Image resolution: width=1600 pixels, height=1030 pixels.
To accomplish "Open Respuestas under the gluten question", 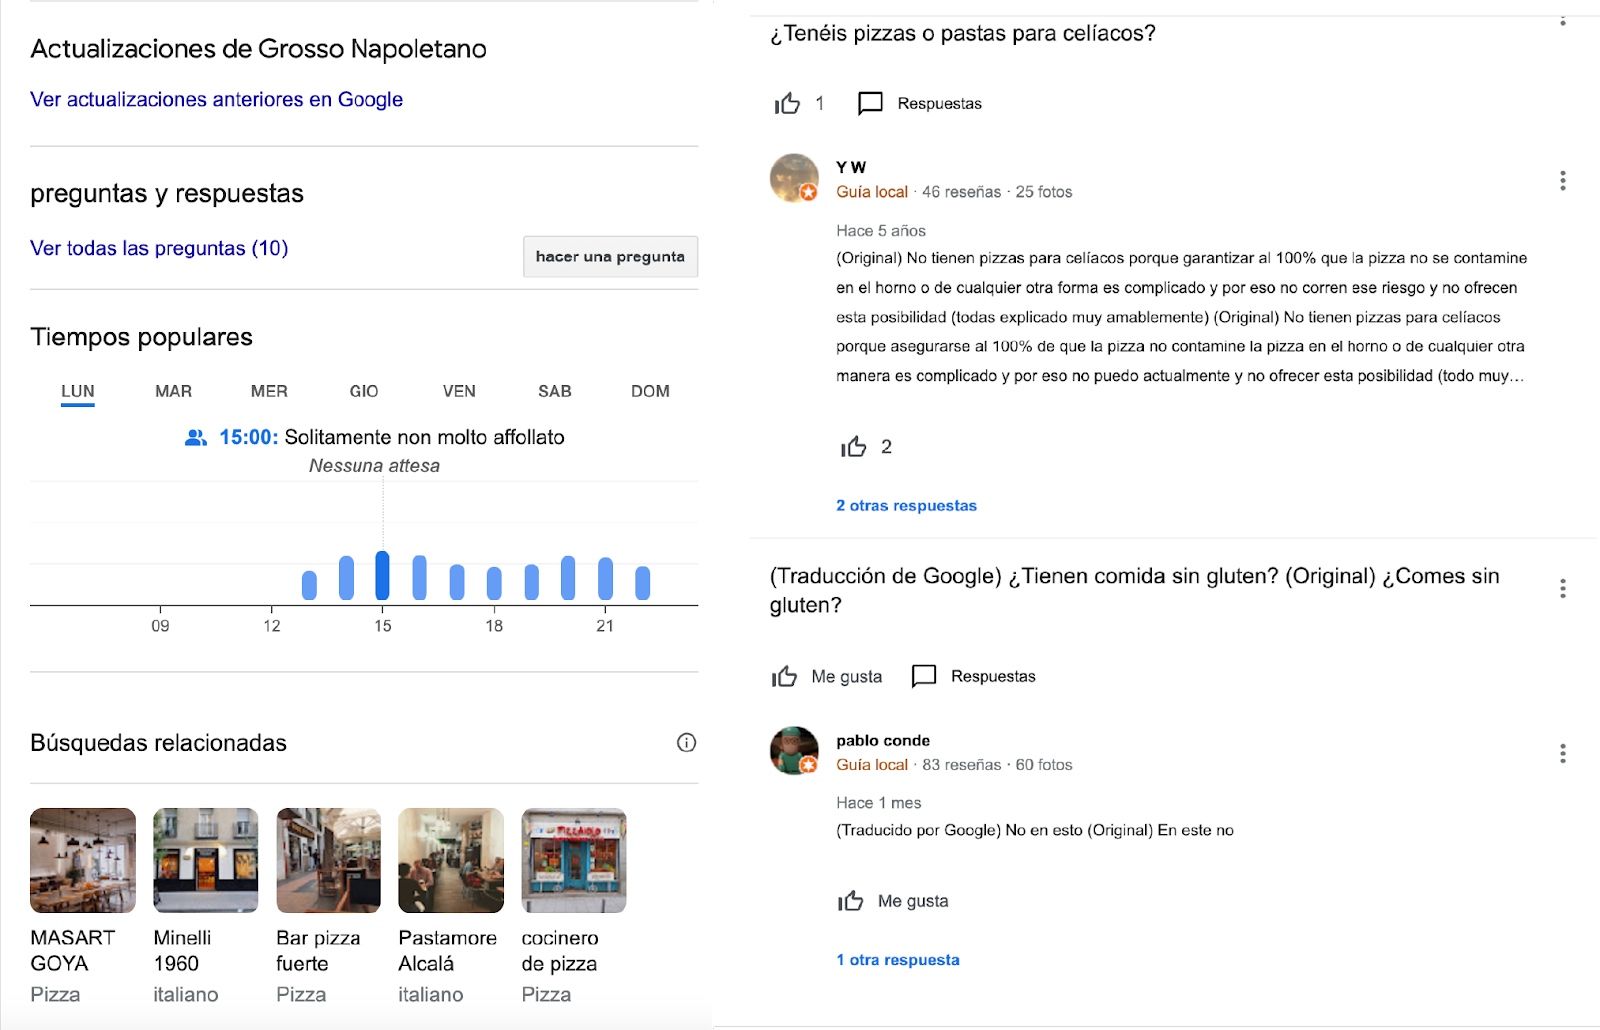I will pos(974,677).
